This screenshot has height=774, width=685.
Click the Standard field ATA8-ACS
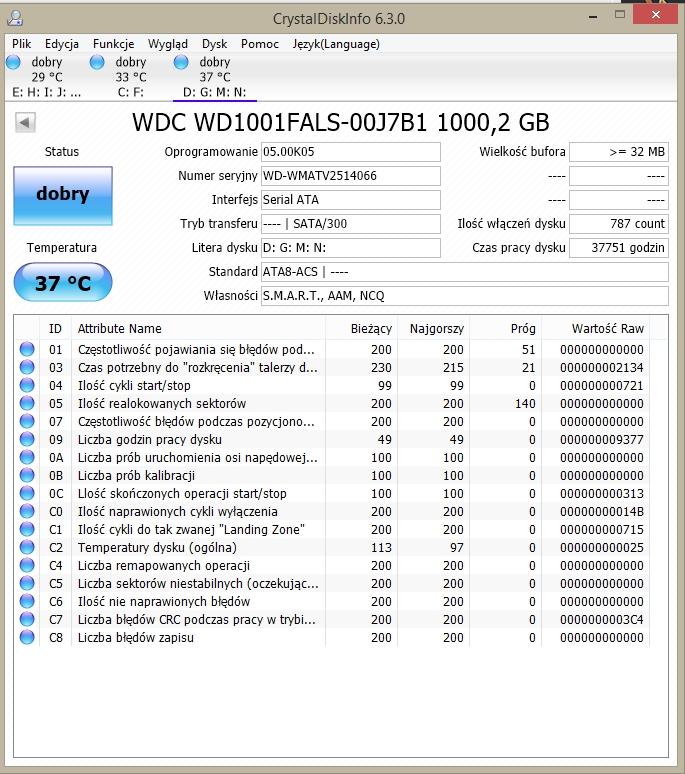(x=464, y=272)
